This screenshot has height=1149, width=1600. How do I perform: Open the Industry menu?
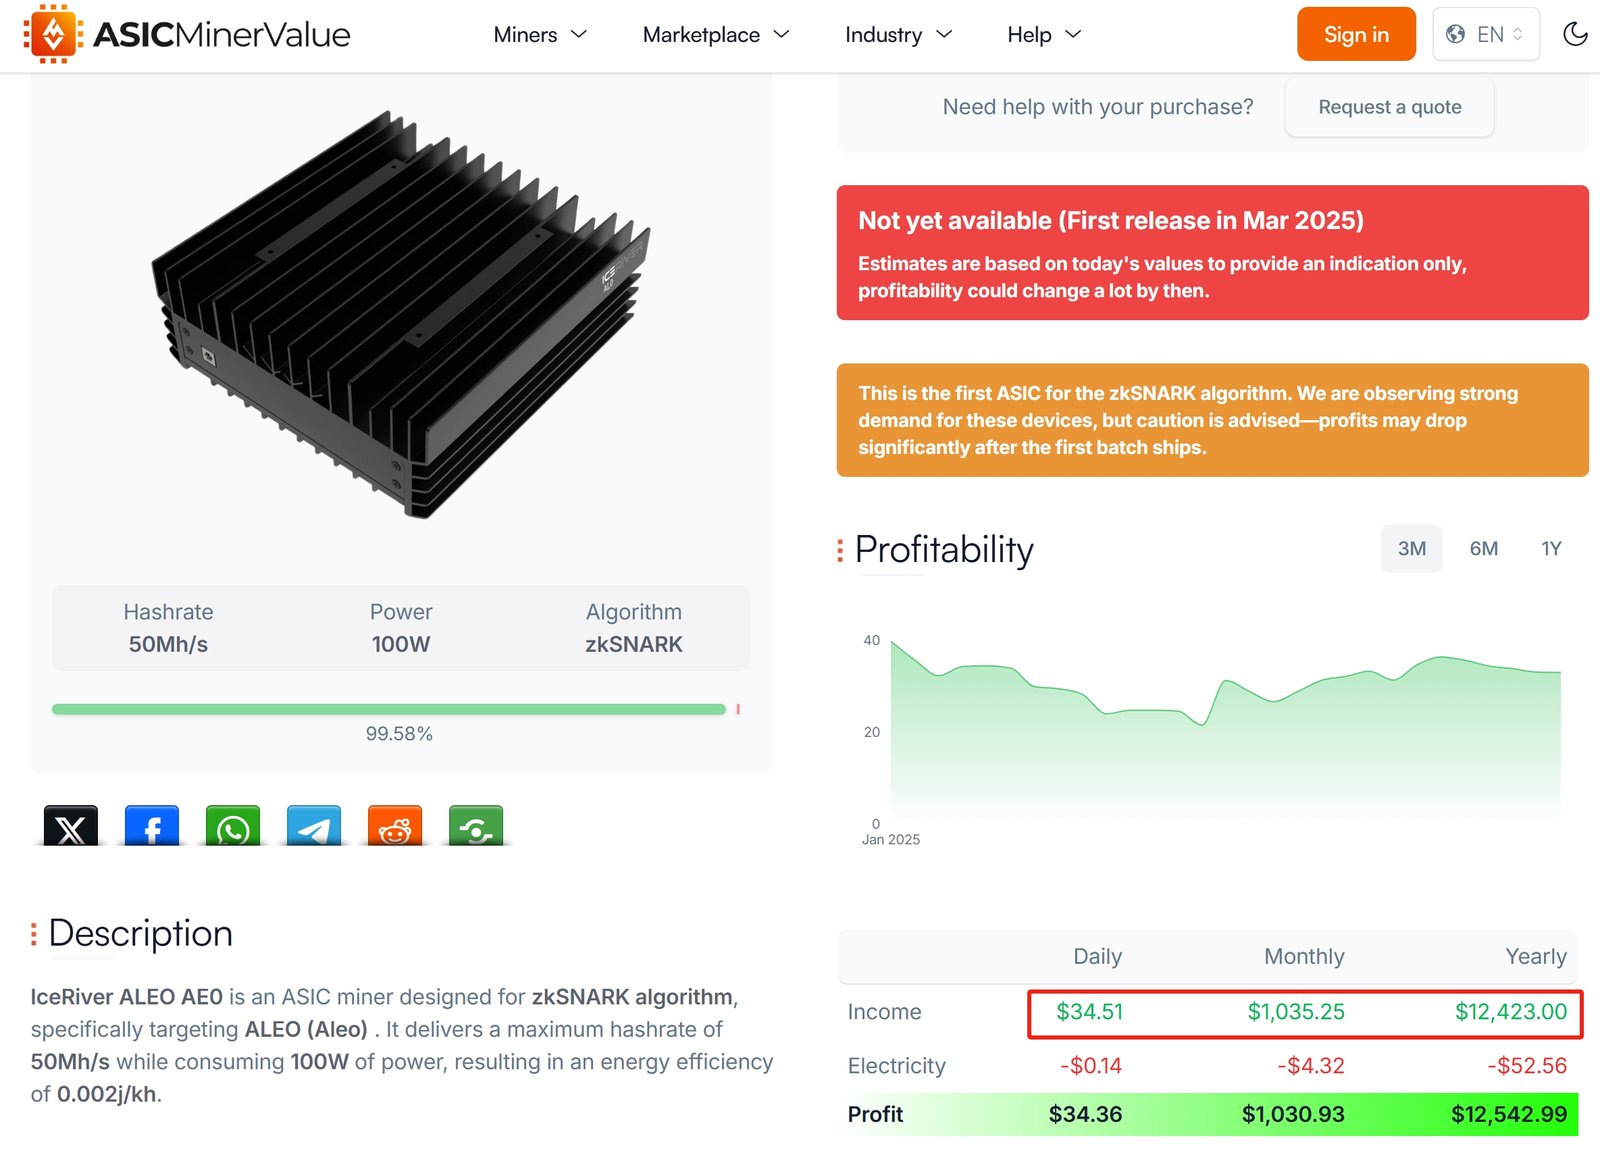(x=898, y=35)
